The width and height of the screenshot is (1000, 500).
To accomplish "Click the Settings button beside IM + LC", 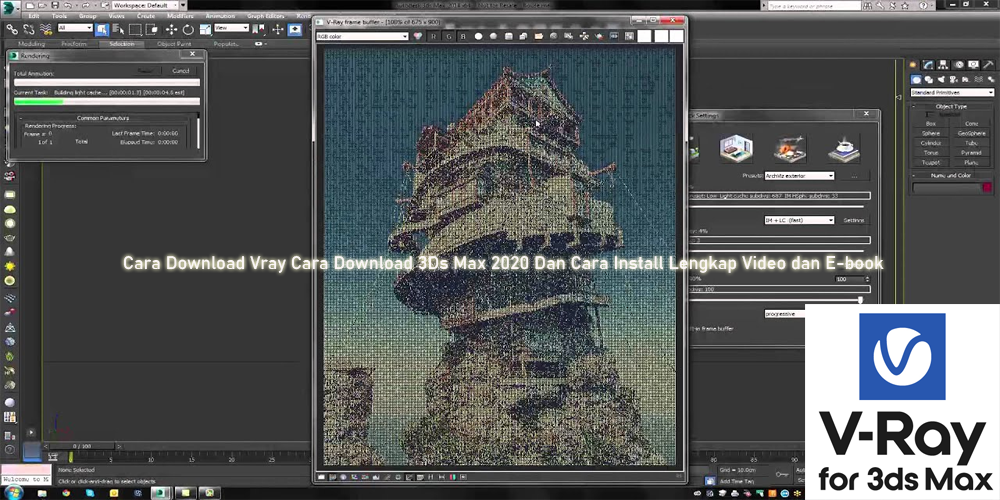I will pos(854,220).
